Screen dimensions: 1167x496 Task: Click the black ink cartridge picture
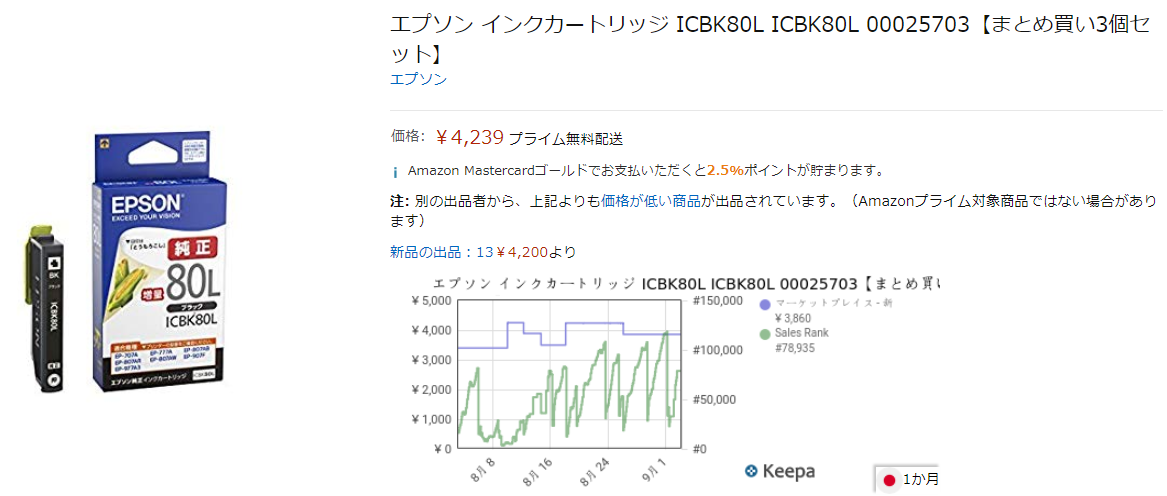click(46, 310)
